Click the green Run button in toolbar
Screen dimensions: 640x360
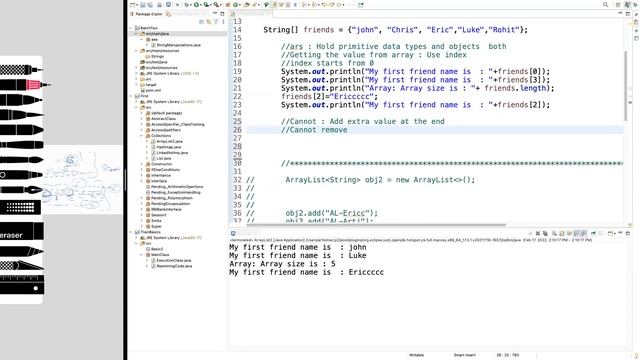196,5
